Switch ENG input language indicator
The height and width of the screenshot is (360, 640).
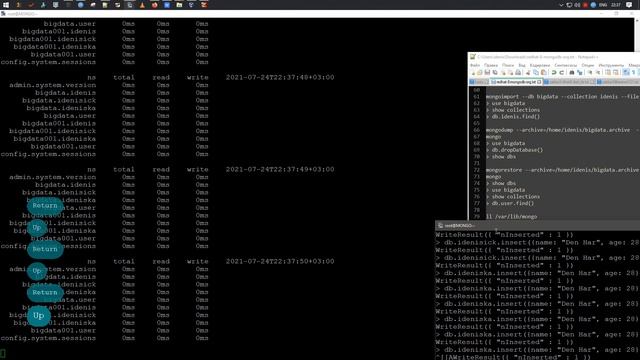coord(603,5)
